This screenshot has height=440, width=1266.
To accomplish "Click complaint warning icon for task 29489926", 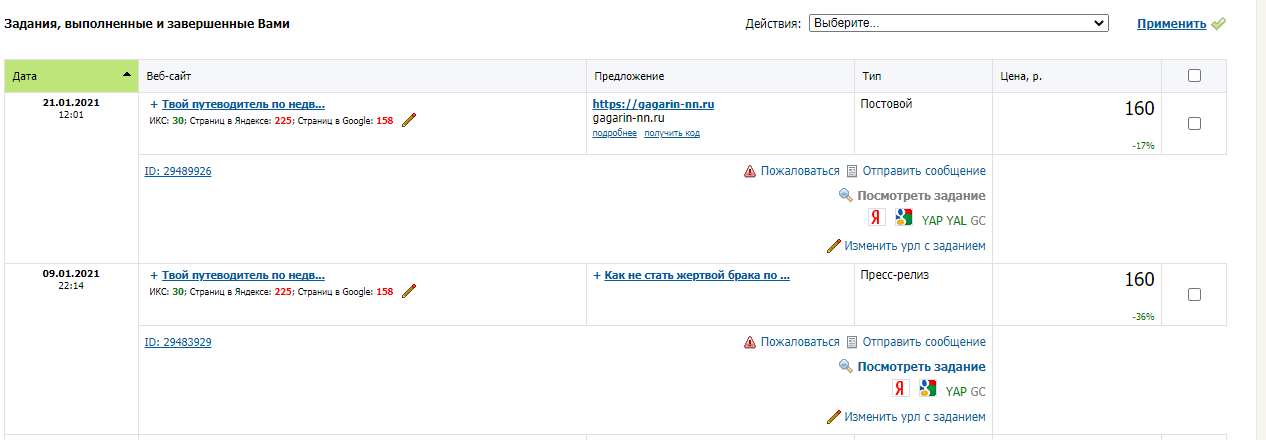I will (750, 171).
